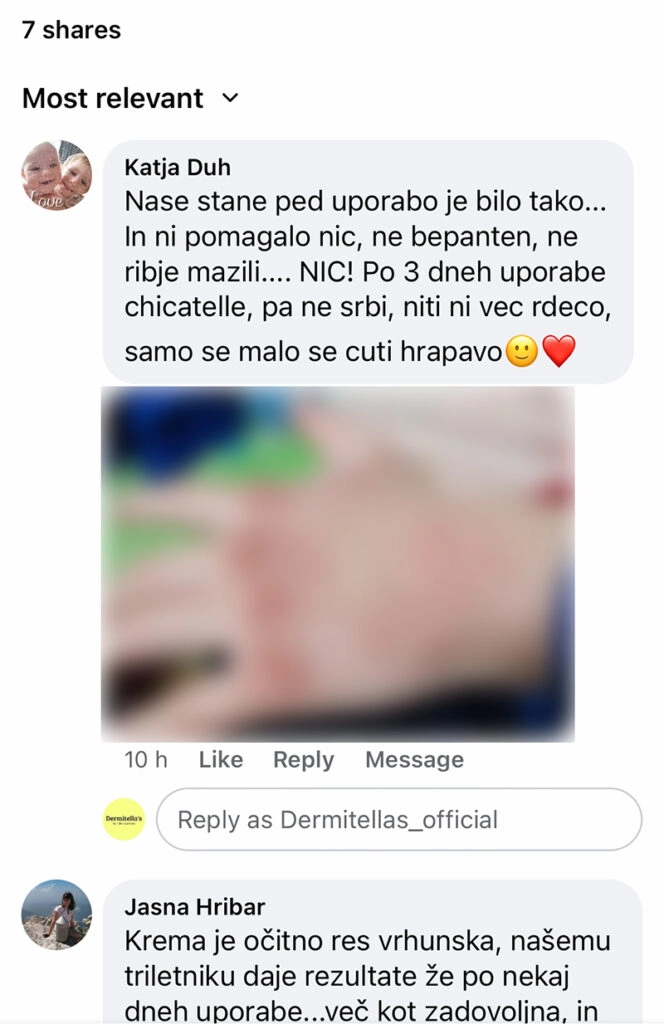View the 7 shares list
Viewport: 664px width, 1024px height.
point(71,30)
